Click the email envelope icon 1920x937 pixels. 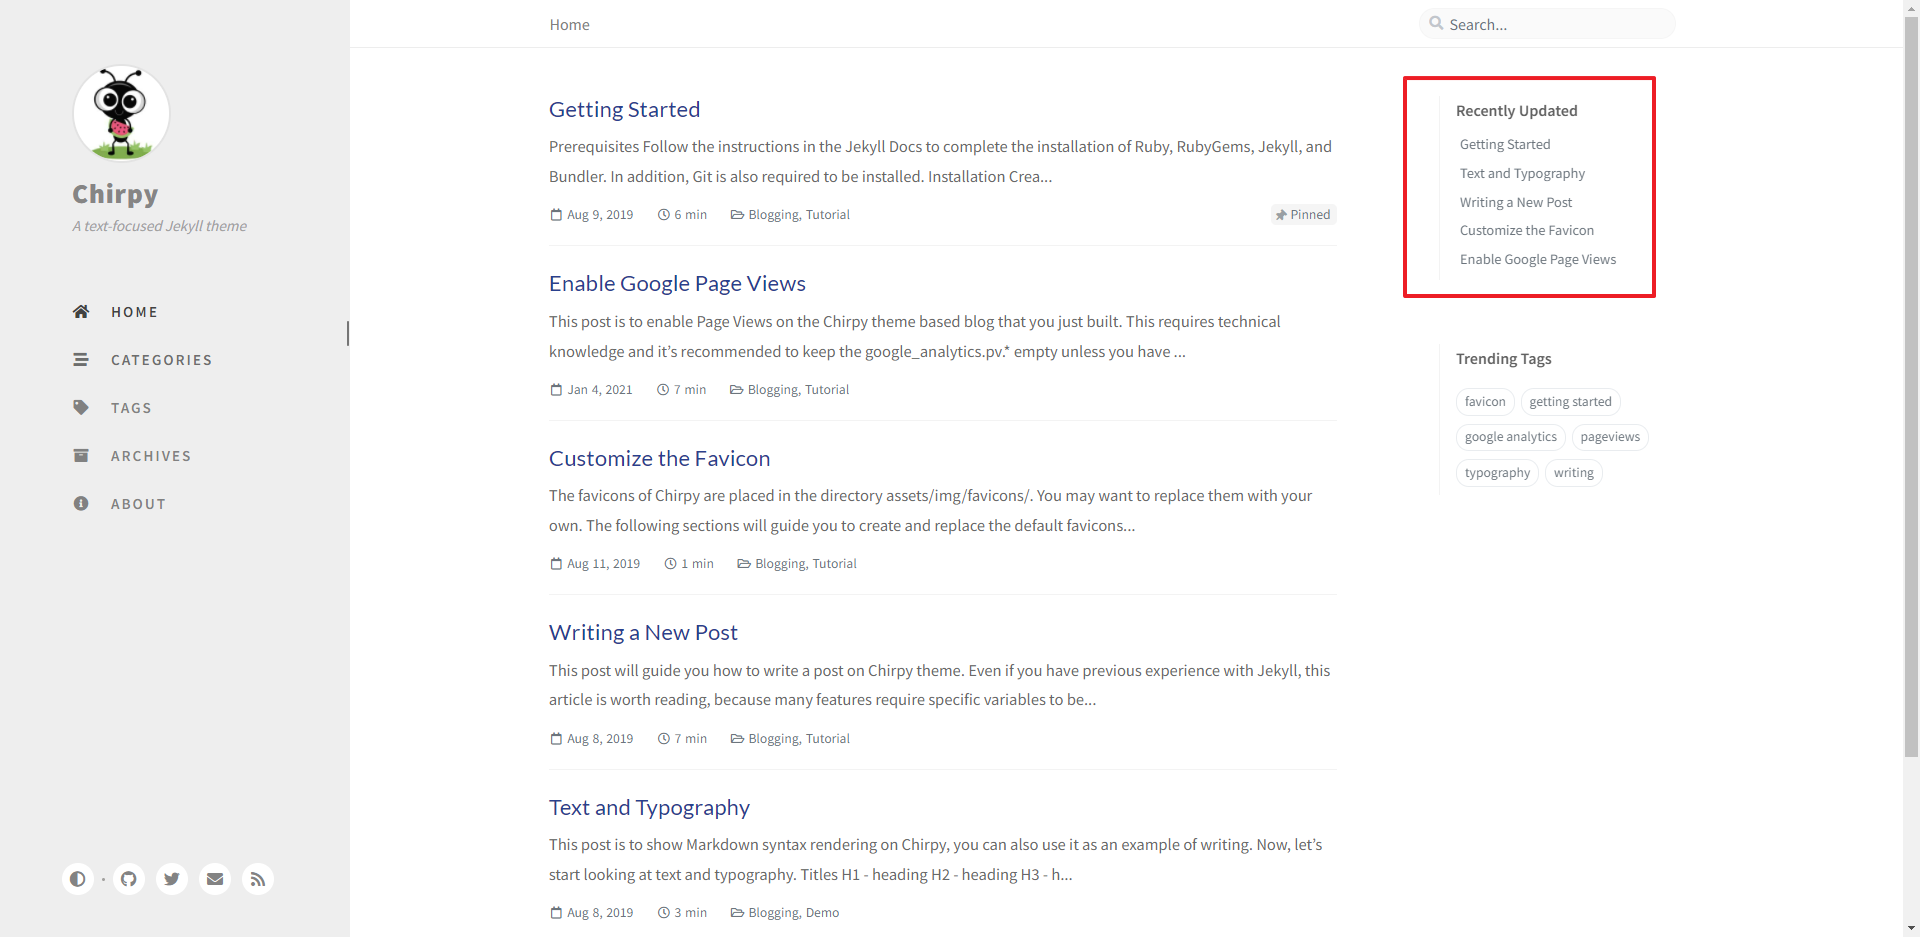pyautogui.click(x=215, y=879)
